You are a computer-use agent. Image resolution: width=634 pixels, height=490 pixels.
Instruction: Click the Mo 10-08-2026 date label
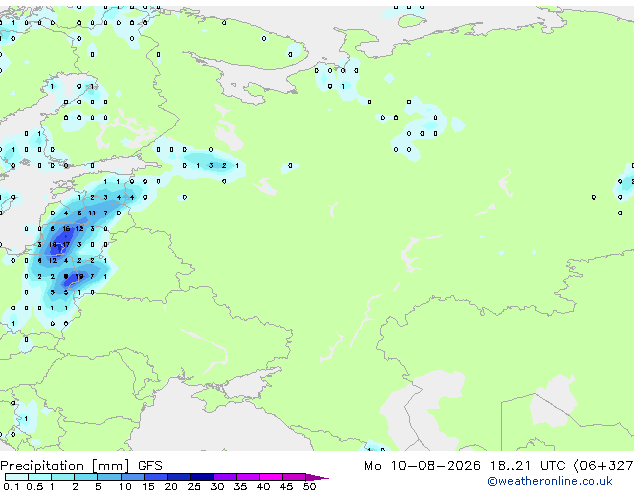tap(422, 466)
